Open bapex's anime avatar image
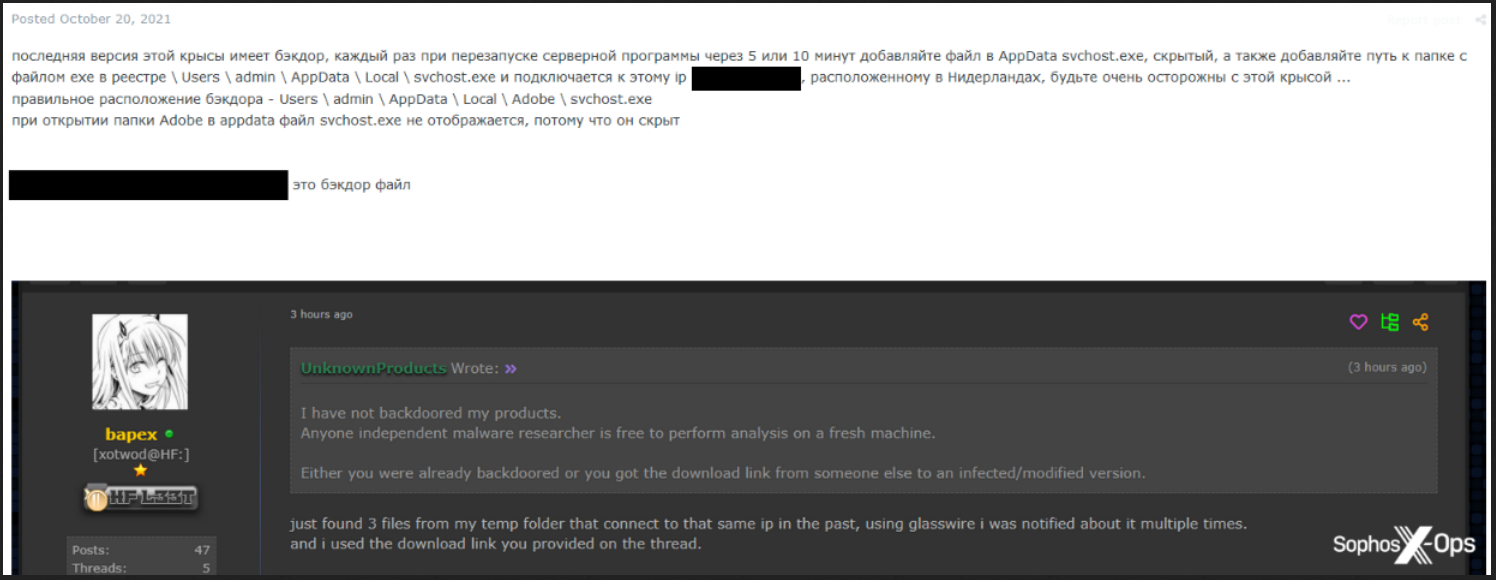The image size is (1496, 580). pyautogui.click(x=140, y=362)
